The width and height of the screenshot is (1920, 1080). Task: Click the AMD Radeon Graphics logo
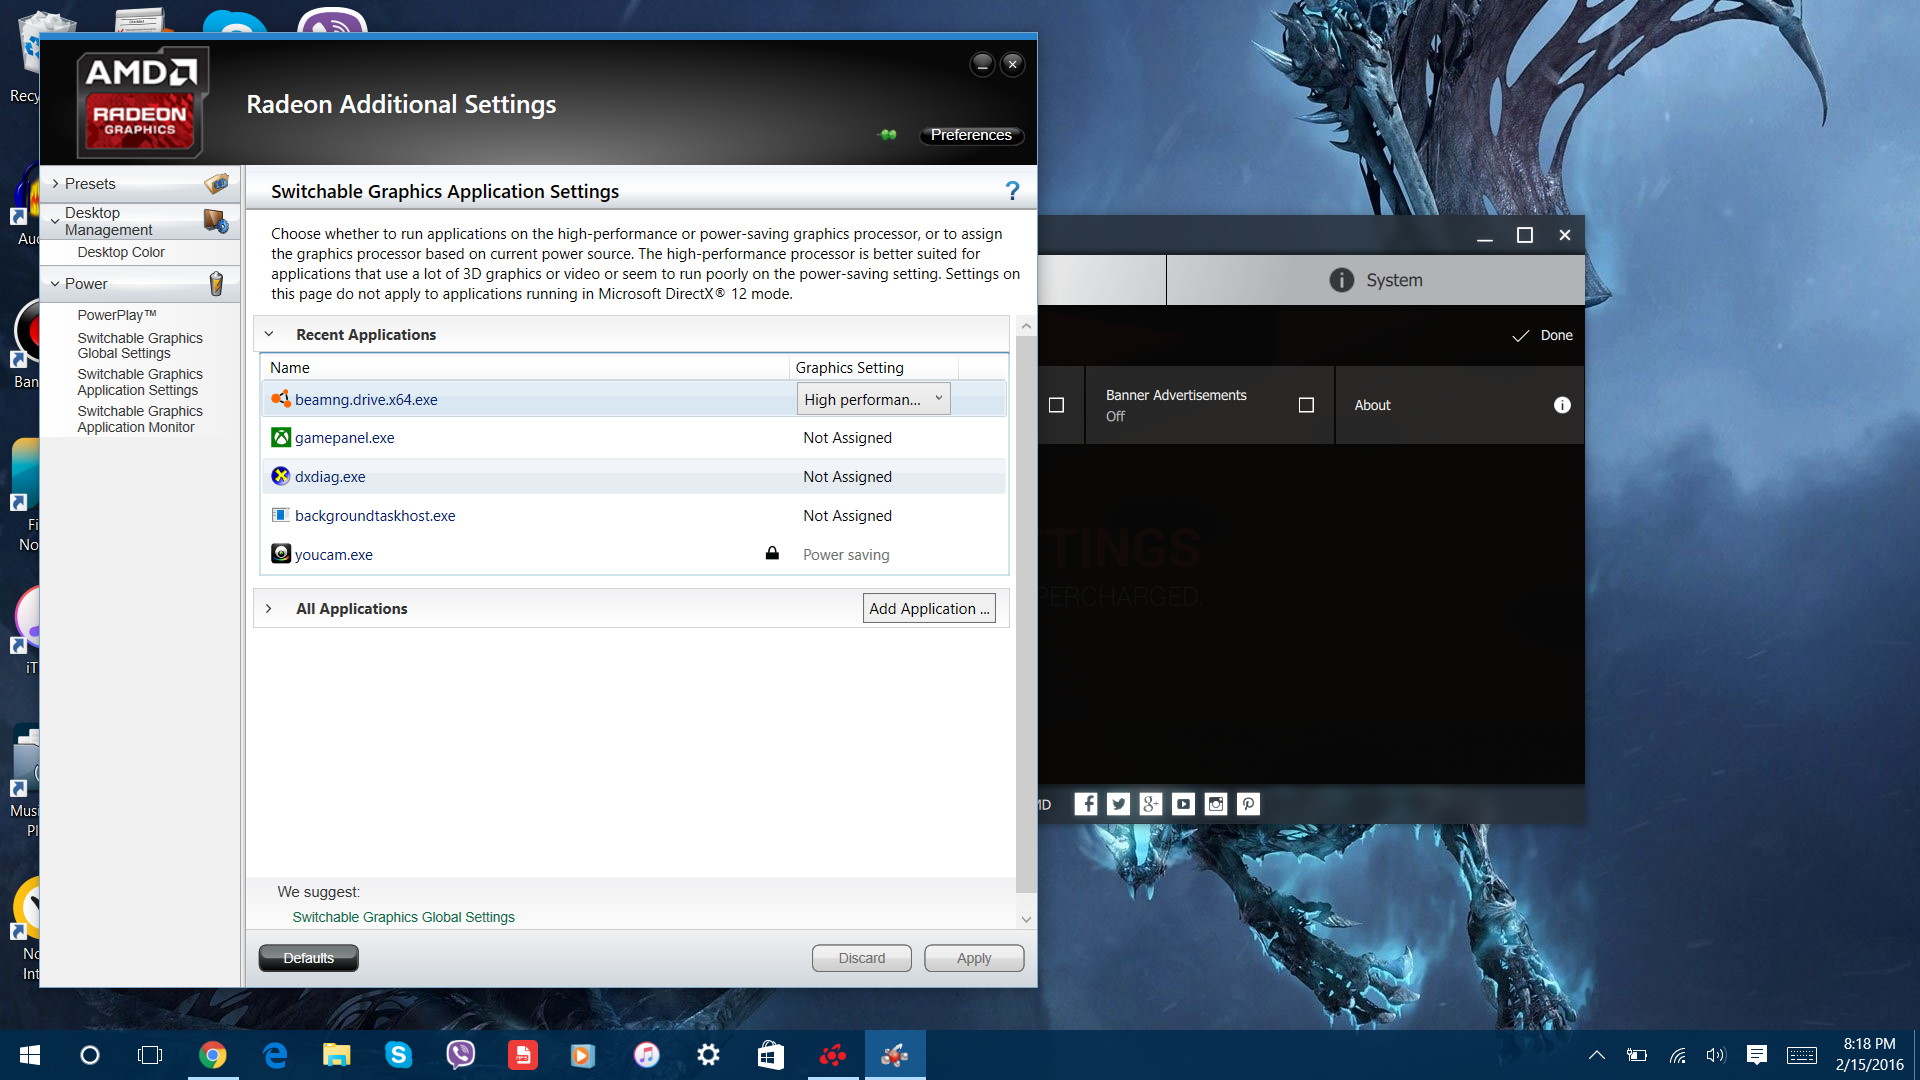(142, 102)
